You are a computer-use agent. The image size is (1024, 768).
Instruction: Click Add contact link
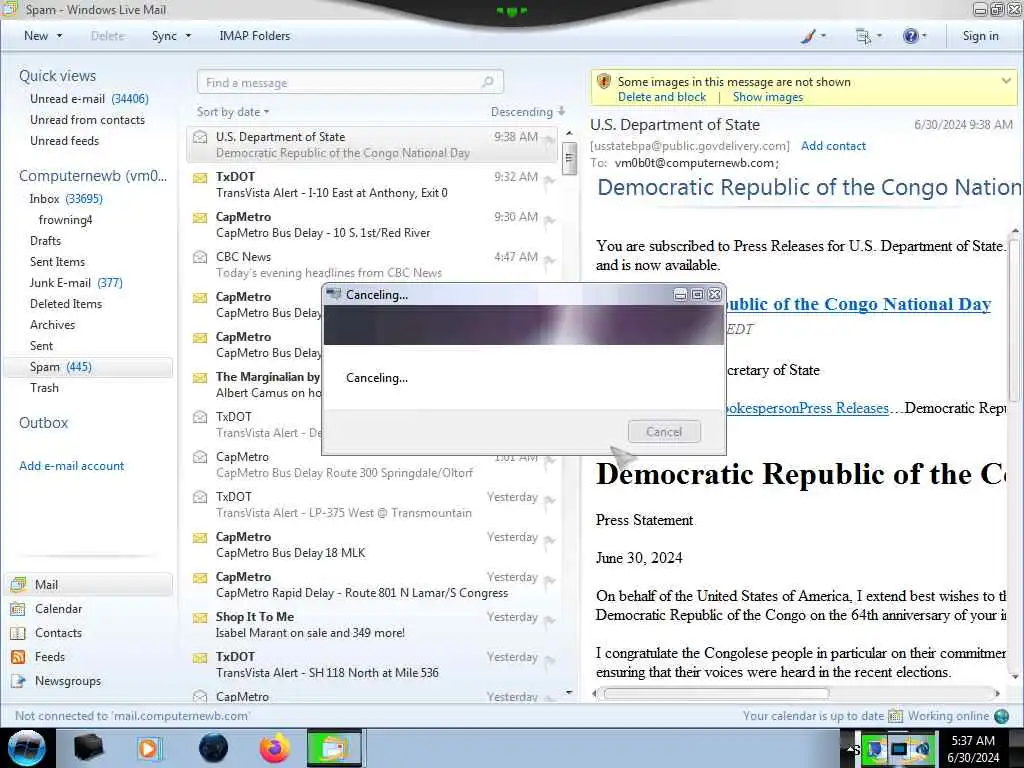pos(833,146)
